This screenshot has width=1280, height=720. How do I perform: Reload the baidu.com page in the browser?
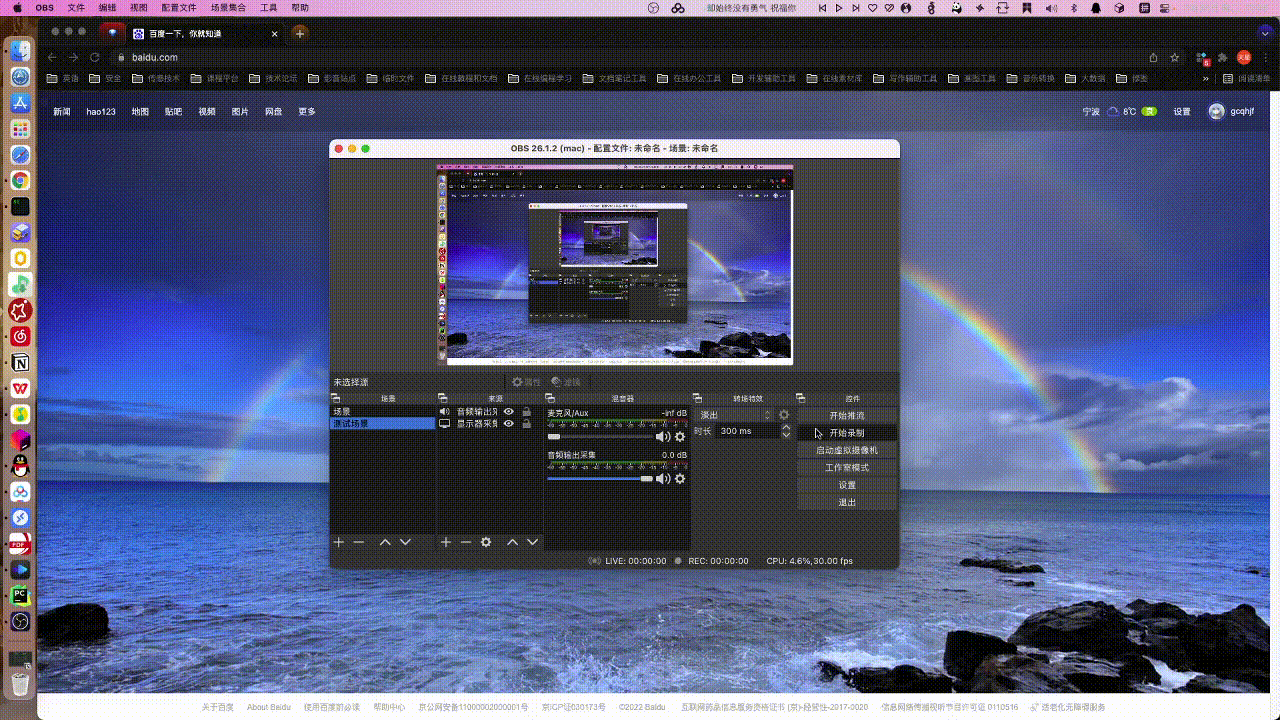coord(95,57)
